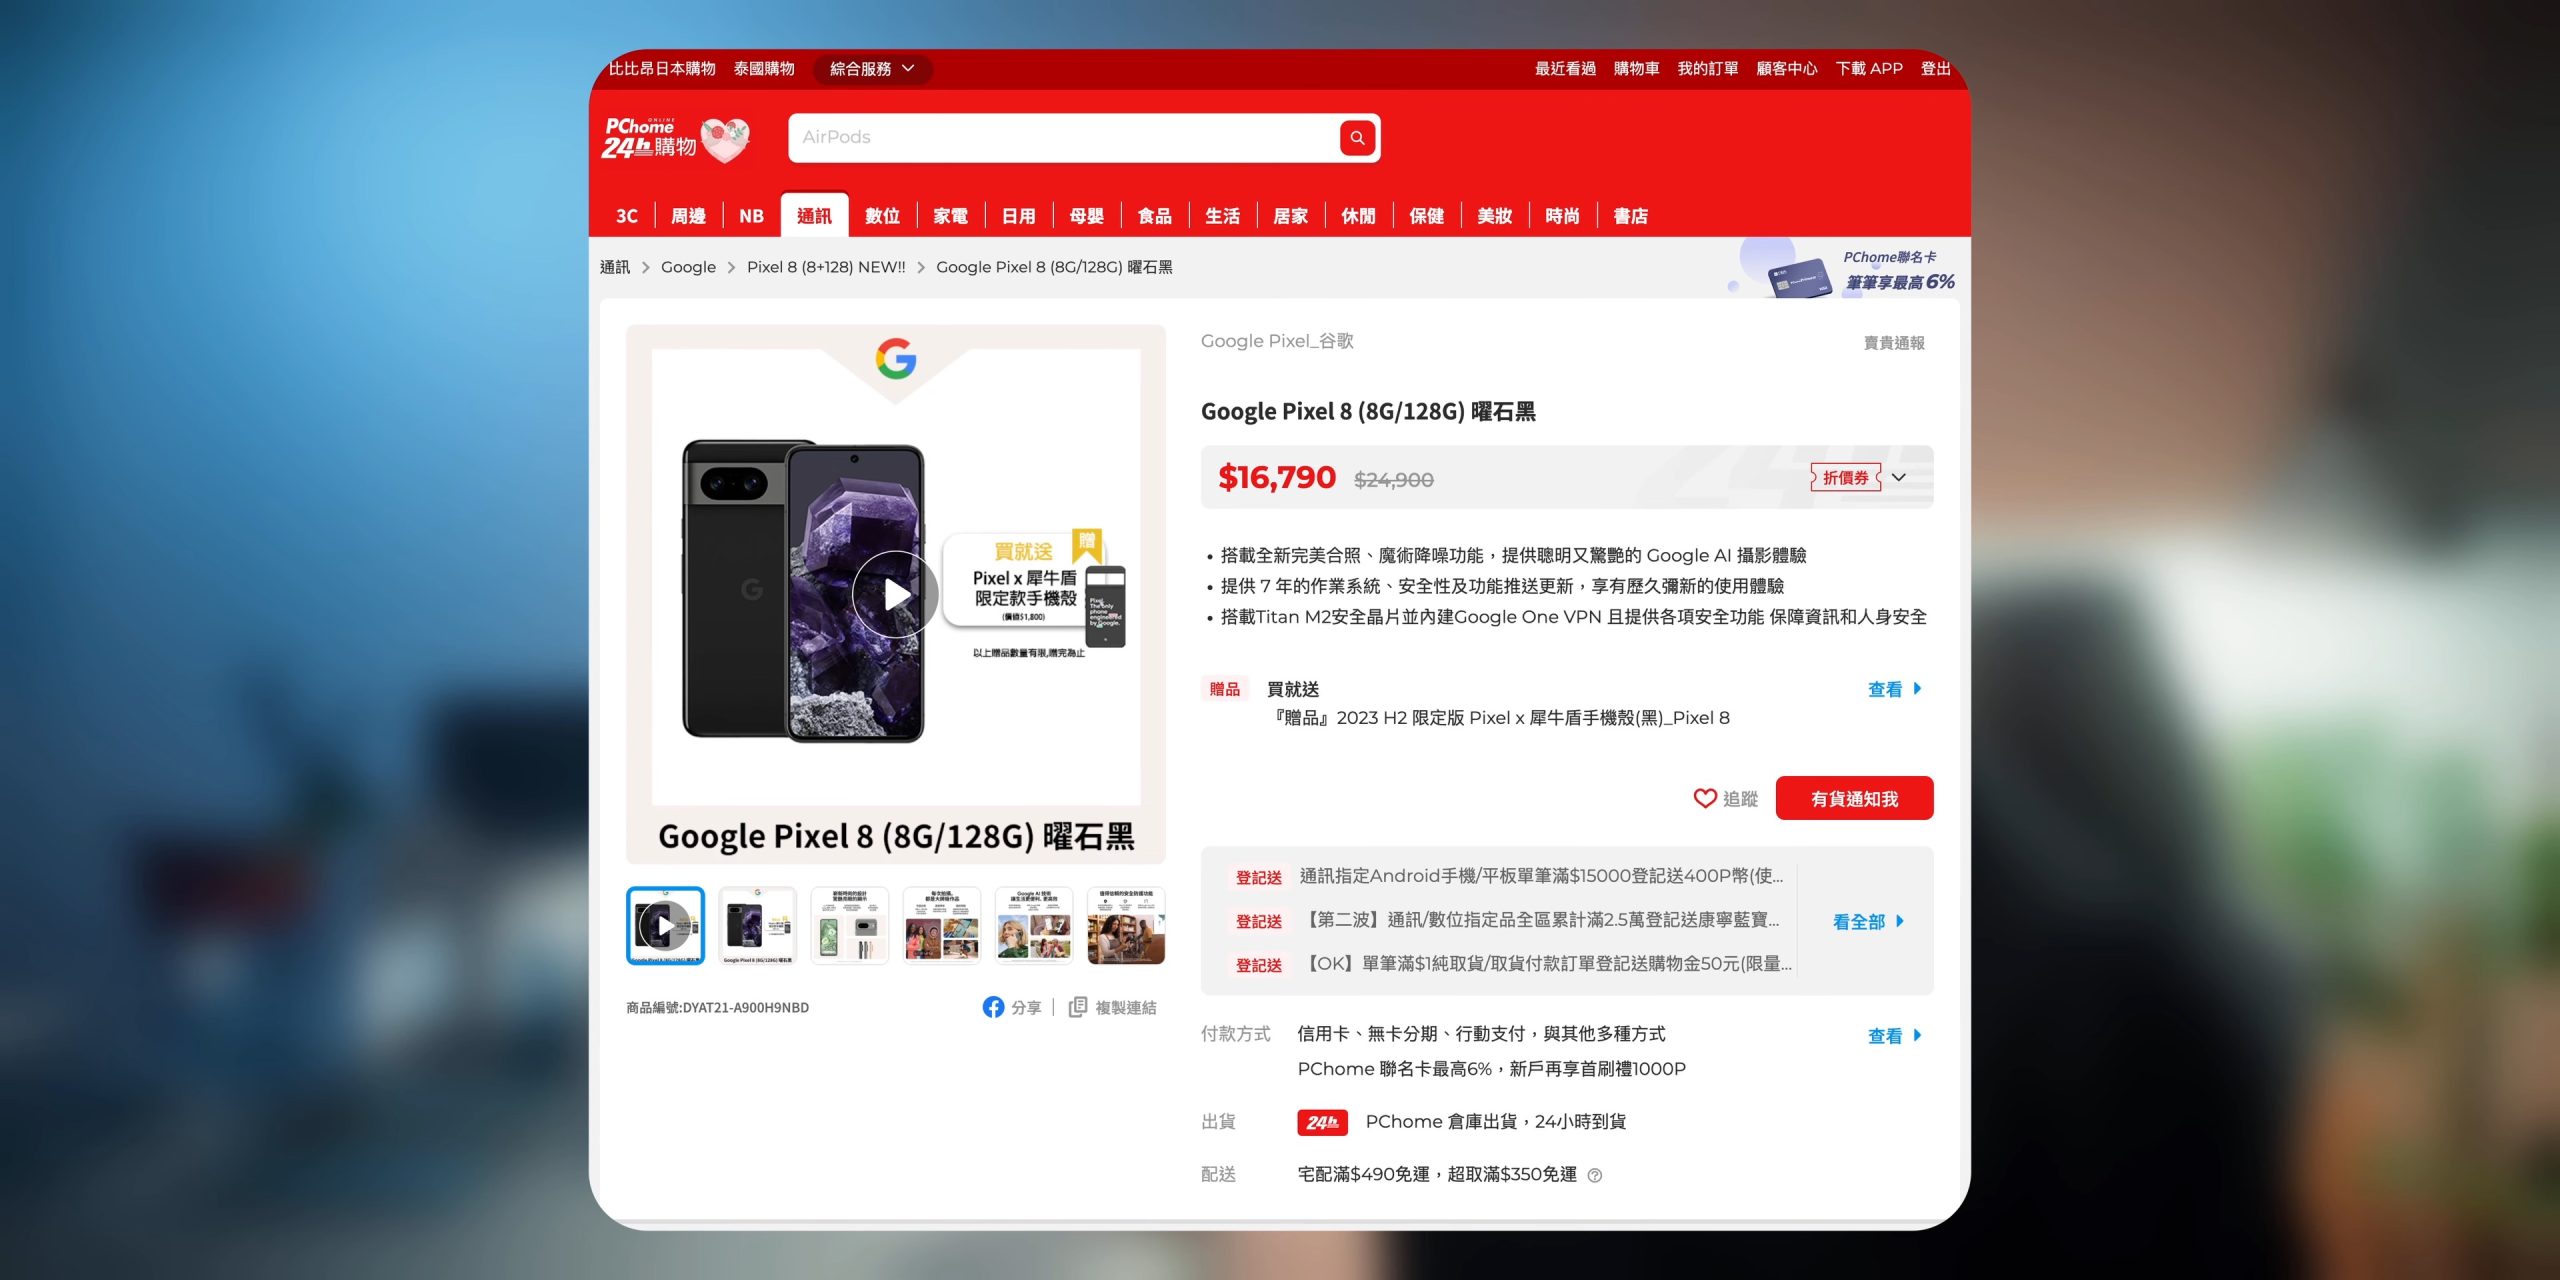Click the 贈品 gift tag label
Screen dimensions: 2560x1280
tap(1224, 689)
